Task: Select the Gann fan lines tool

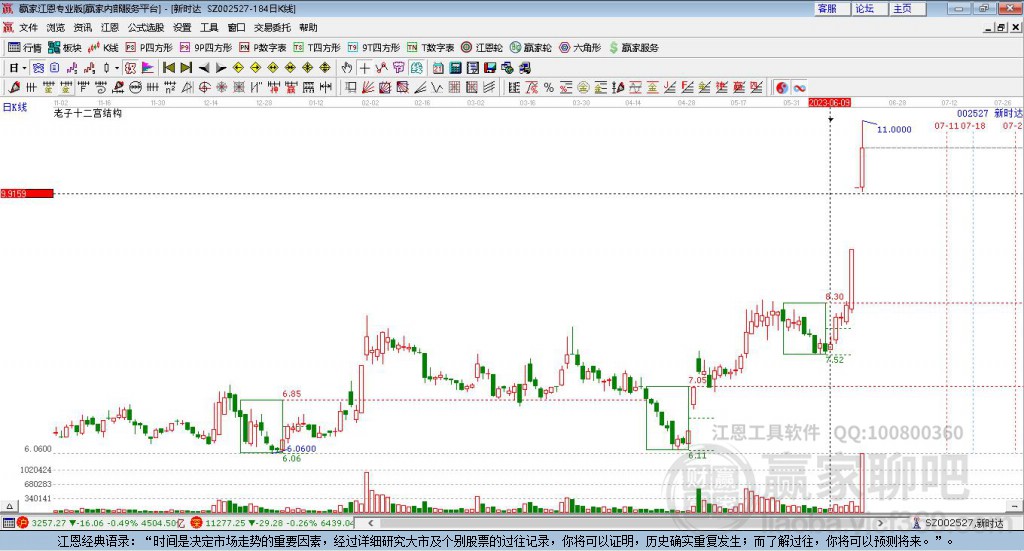Action: click(x=368, y=87)
